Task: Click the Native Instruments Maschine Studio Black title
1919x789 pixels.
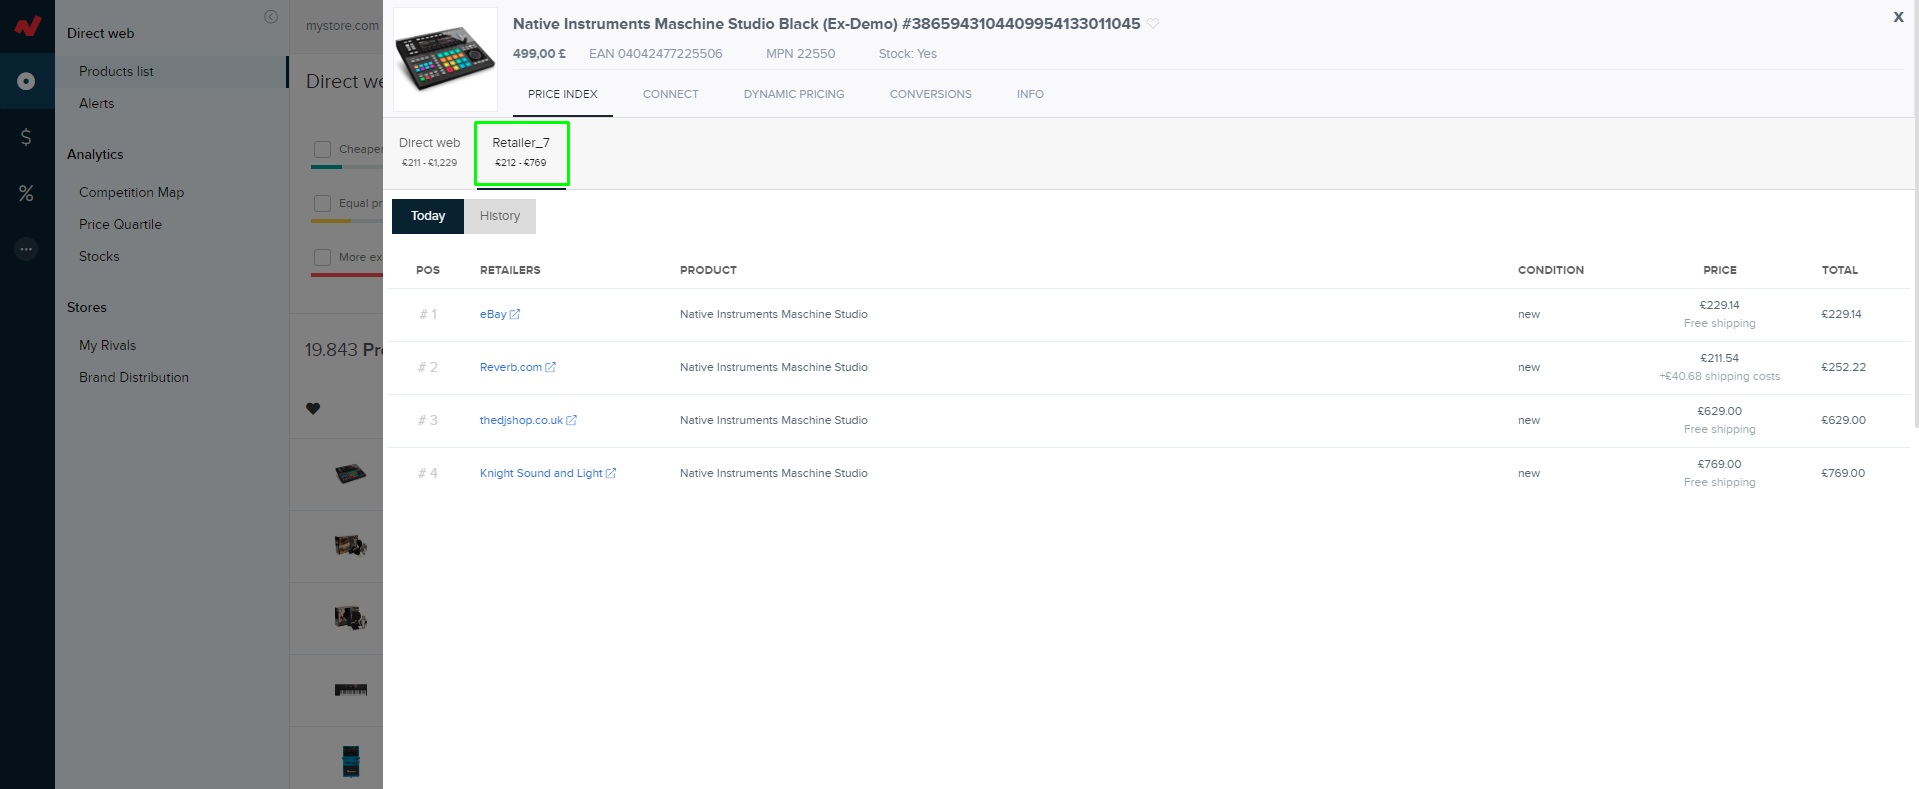Action: [827, 24]
